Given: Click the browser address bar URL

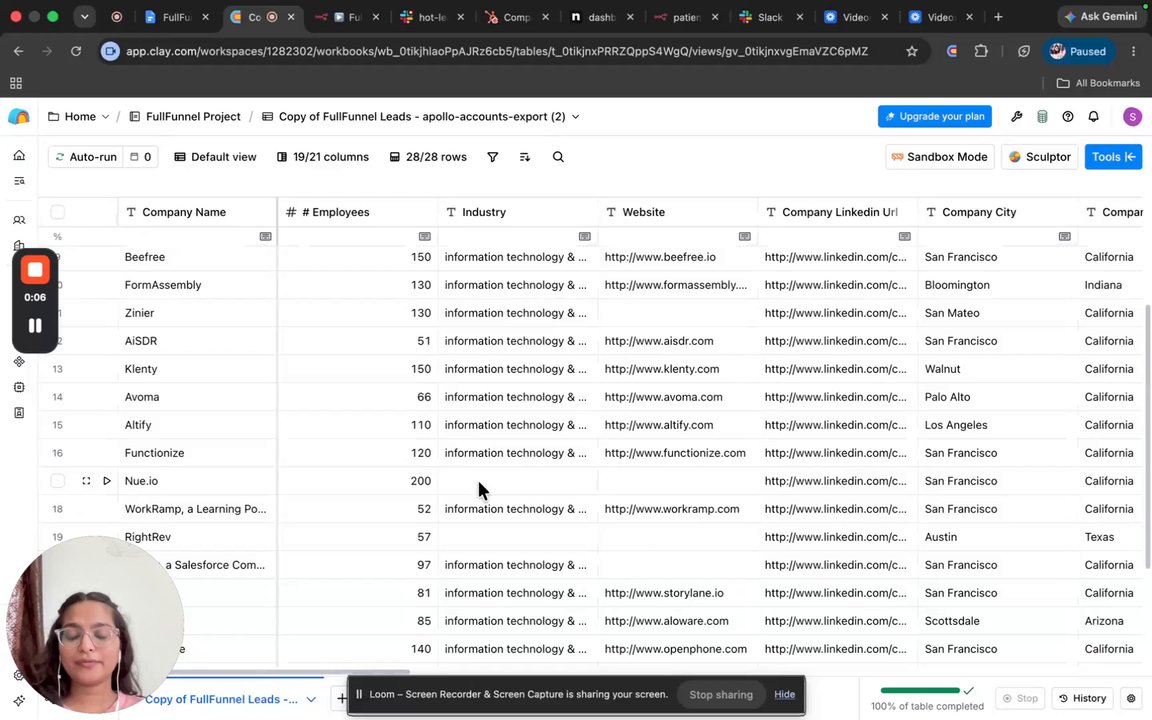Looking at the screenshot, I should (x=497, y=51).
